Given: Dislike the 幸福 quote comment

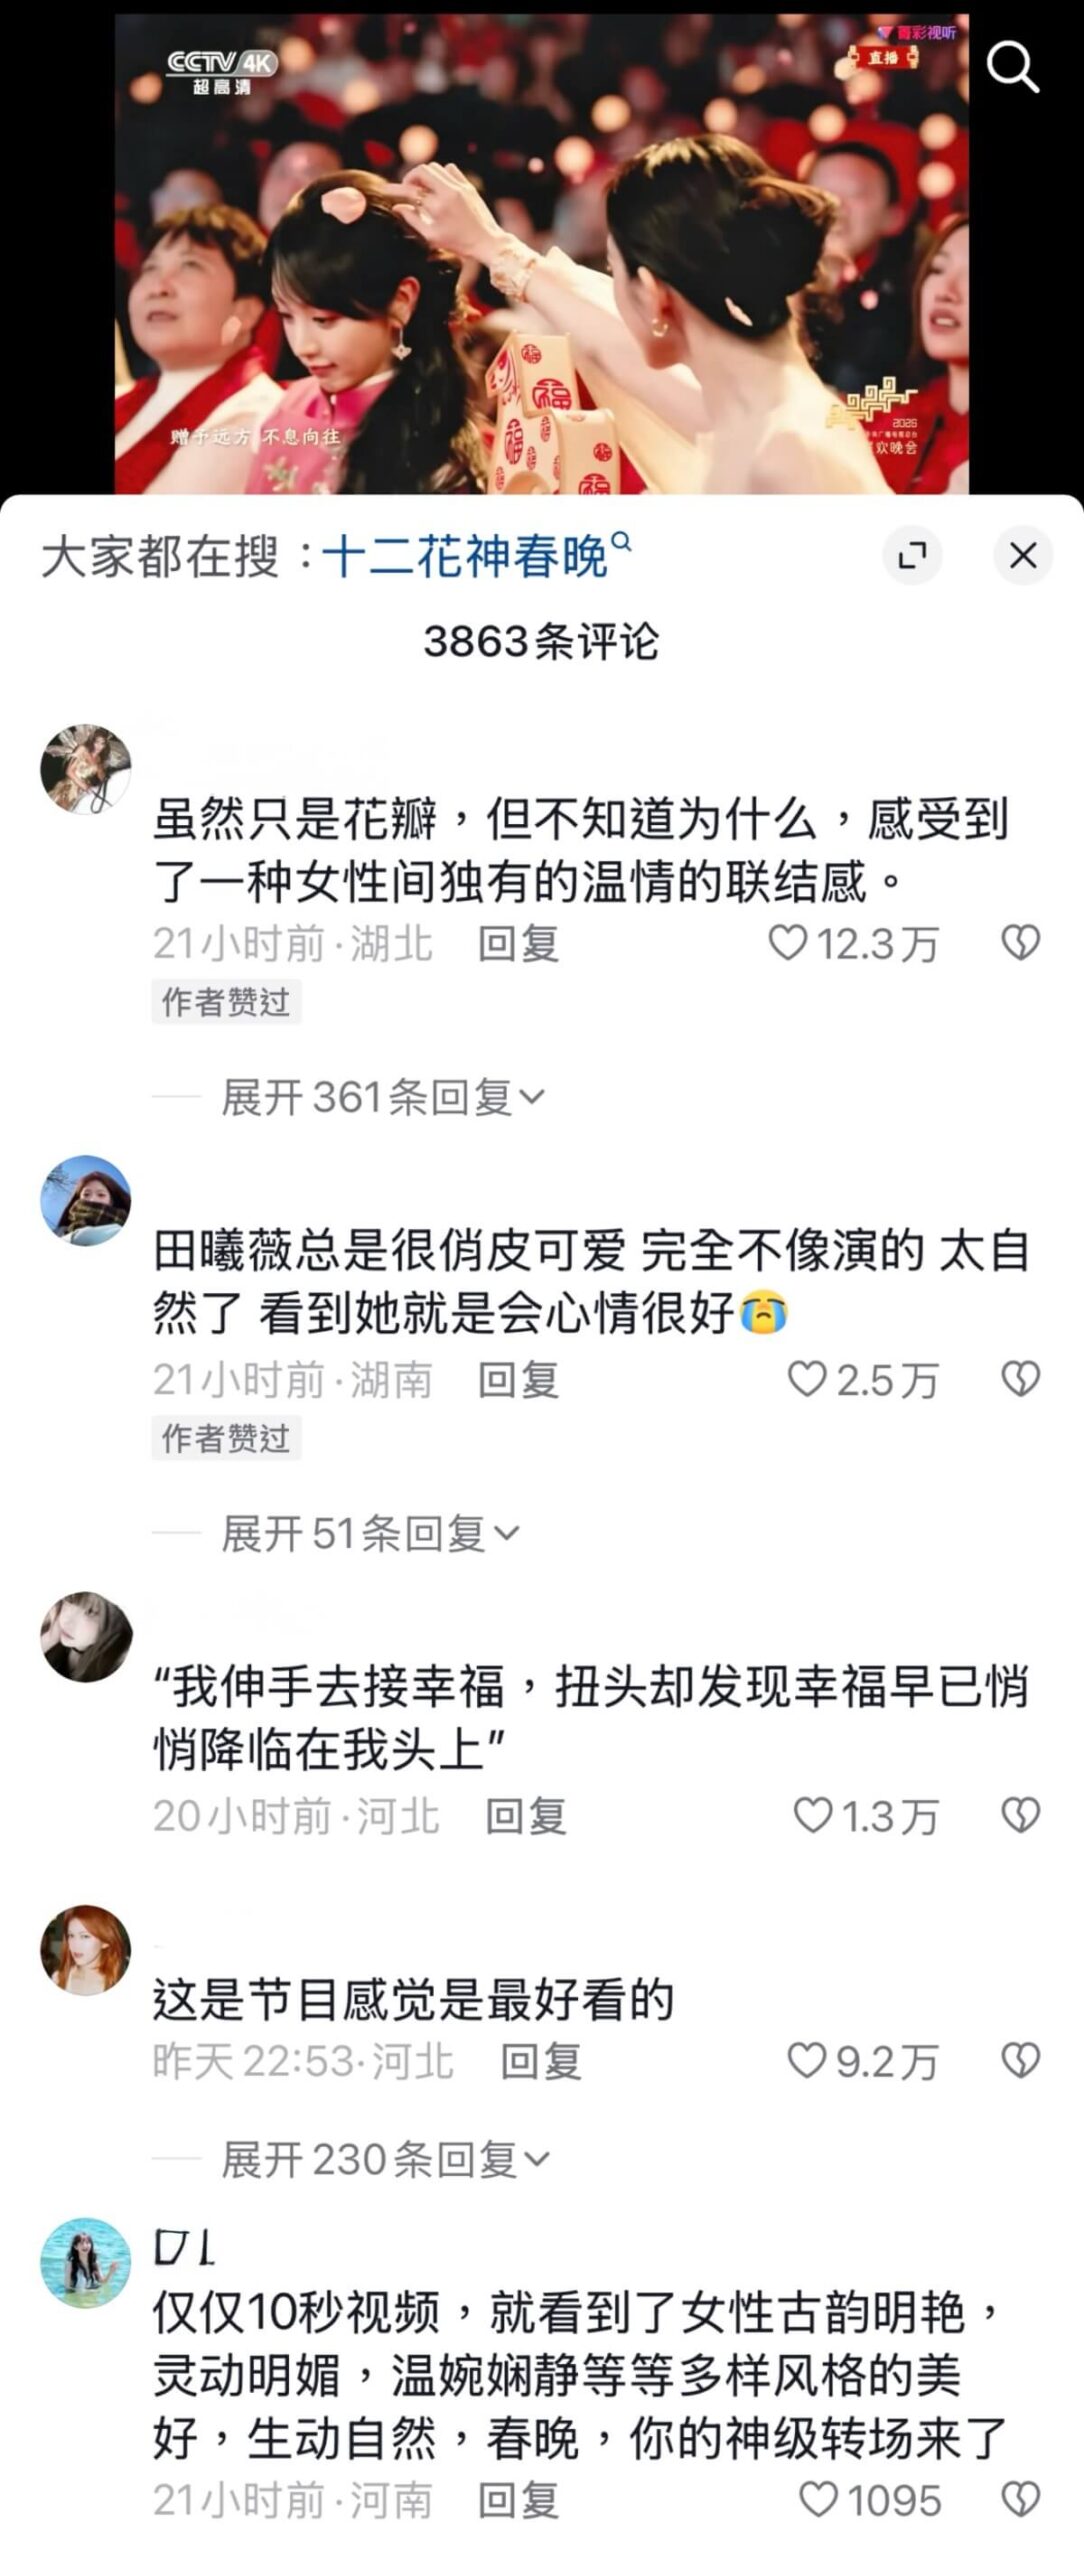Looking at the screenshot, I should [x=1021, y=1815].
